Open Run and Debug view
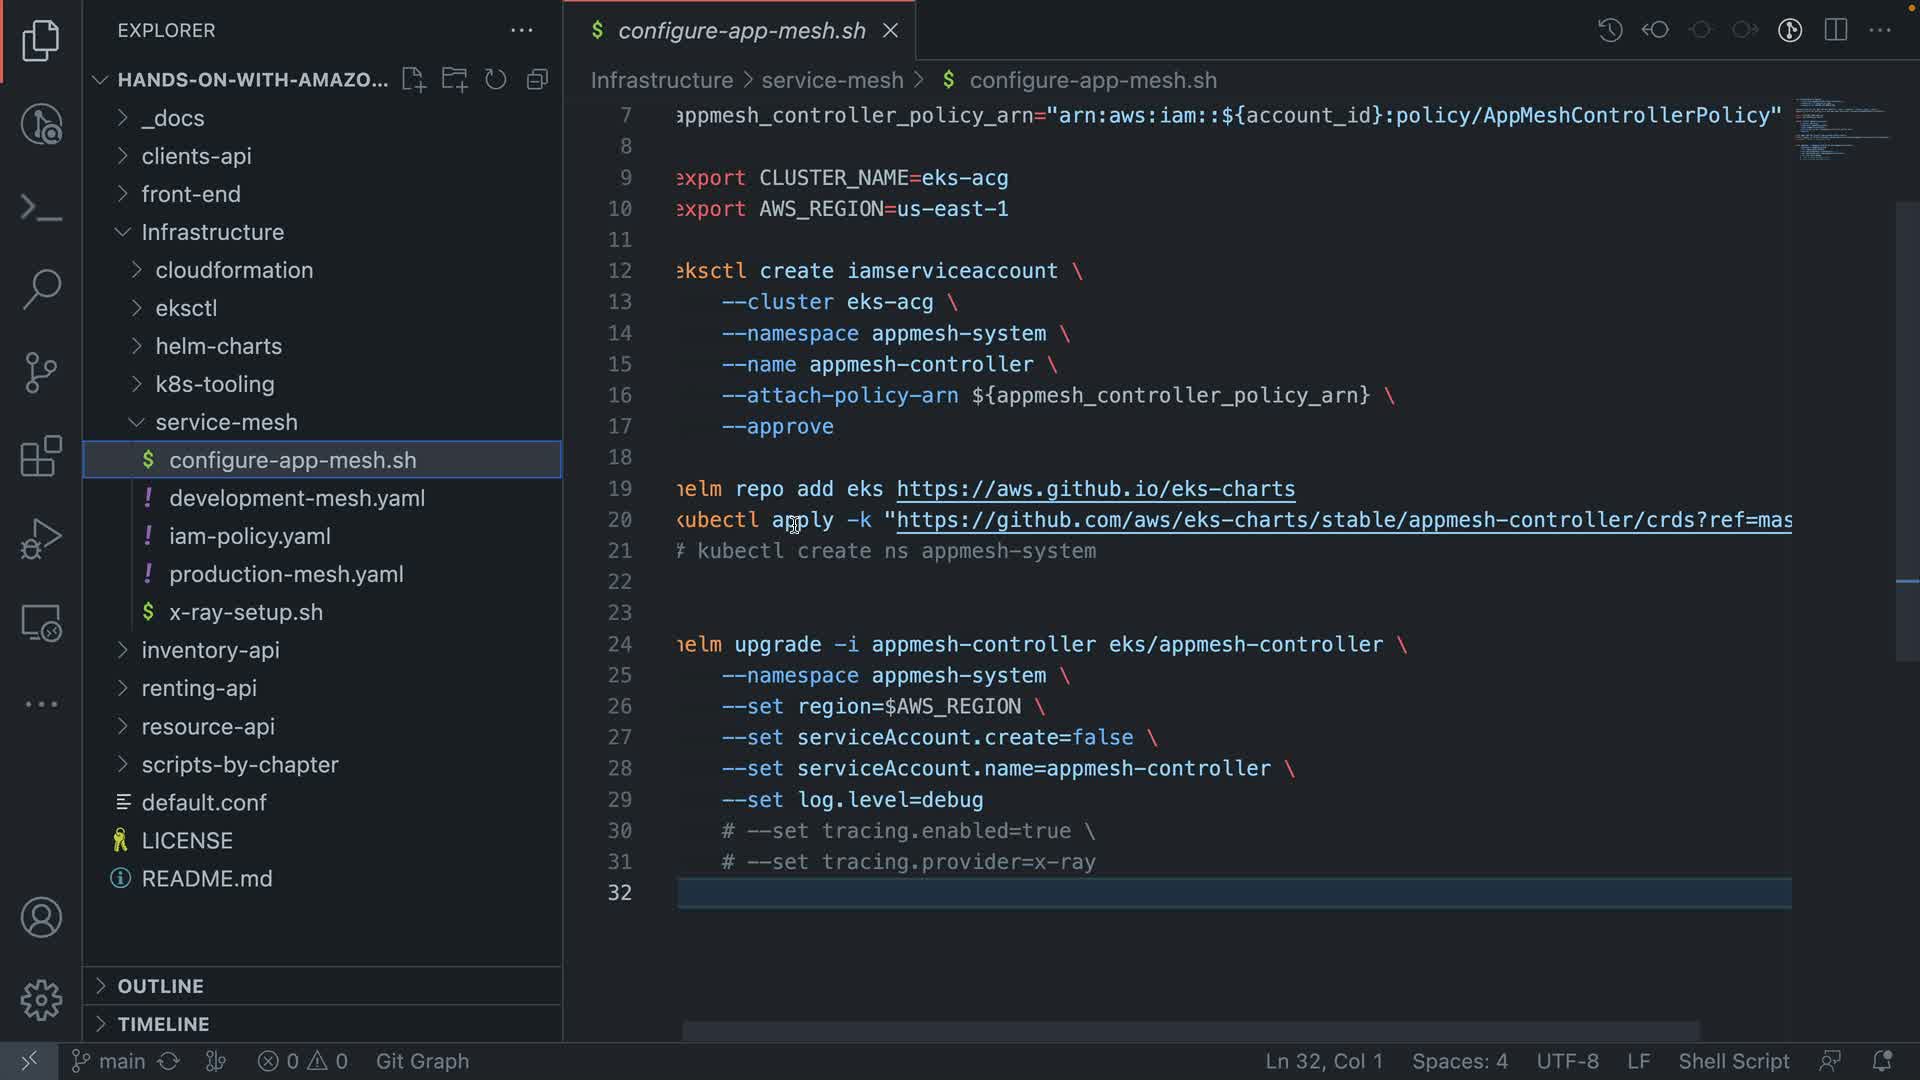The height and width of the screenshot is (1080, 1920). (x=41, y=539)
